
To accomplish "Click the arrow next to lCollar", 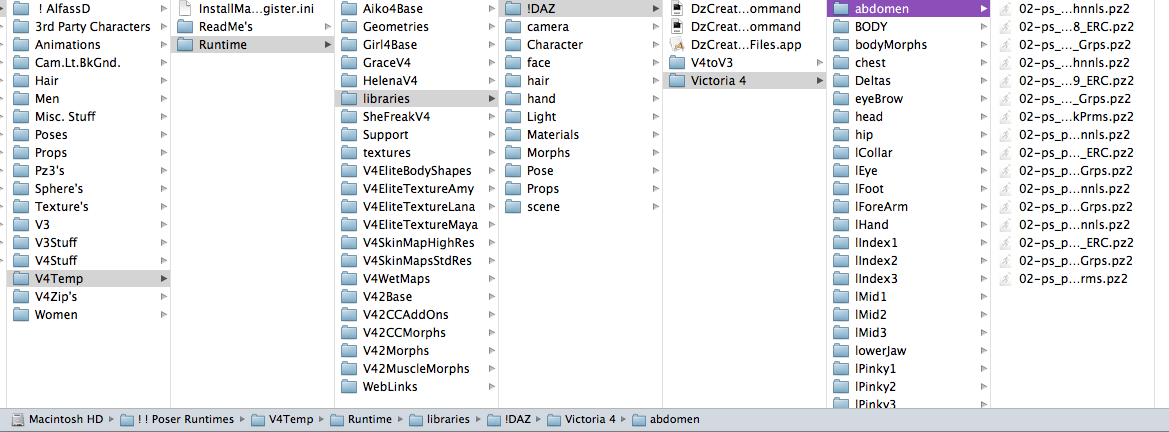I will coord(983,153).
